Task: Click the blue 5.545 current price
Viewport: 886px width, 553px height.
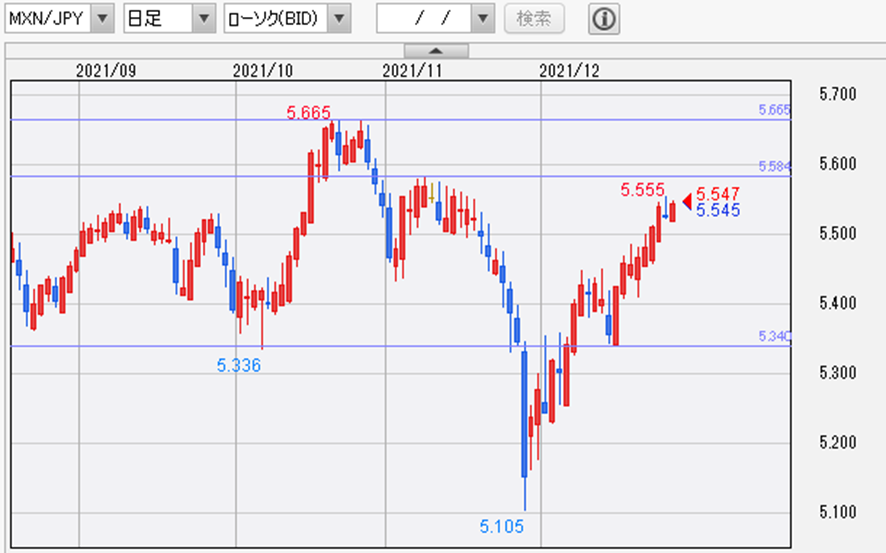Action: coord(718,211)
